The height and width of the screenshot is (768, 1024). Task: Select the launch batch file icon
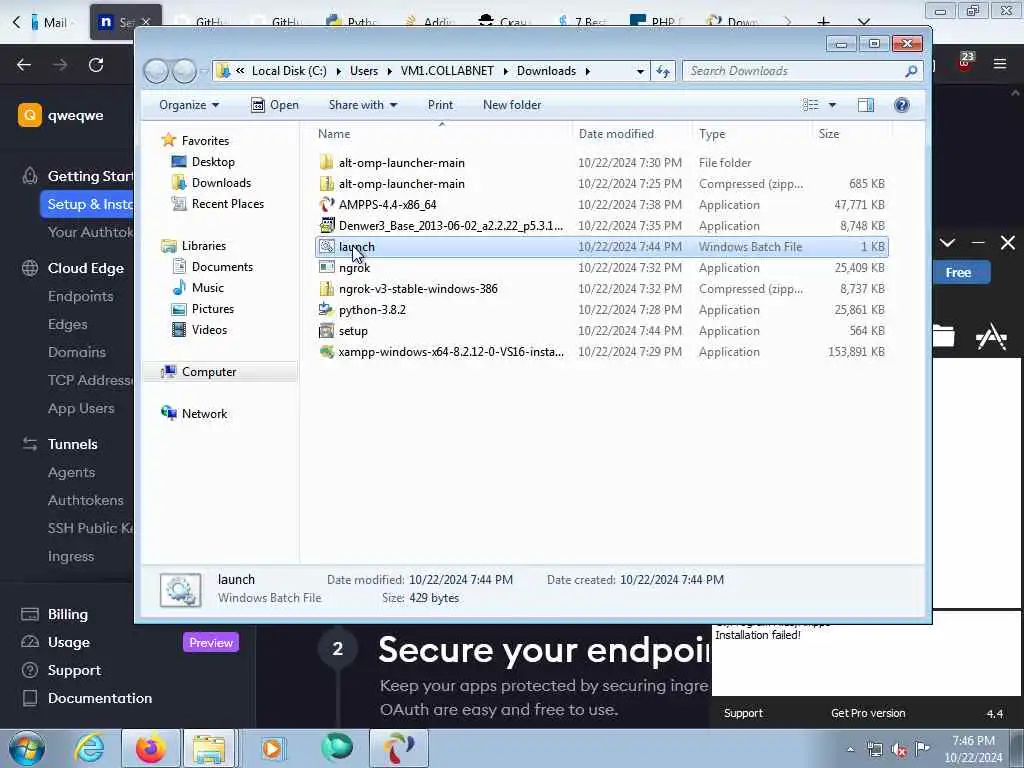click(x=327, y=247)
